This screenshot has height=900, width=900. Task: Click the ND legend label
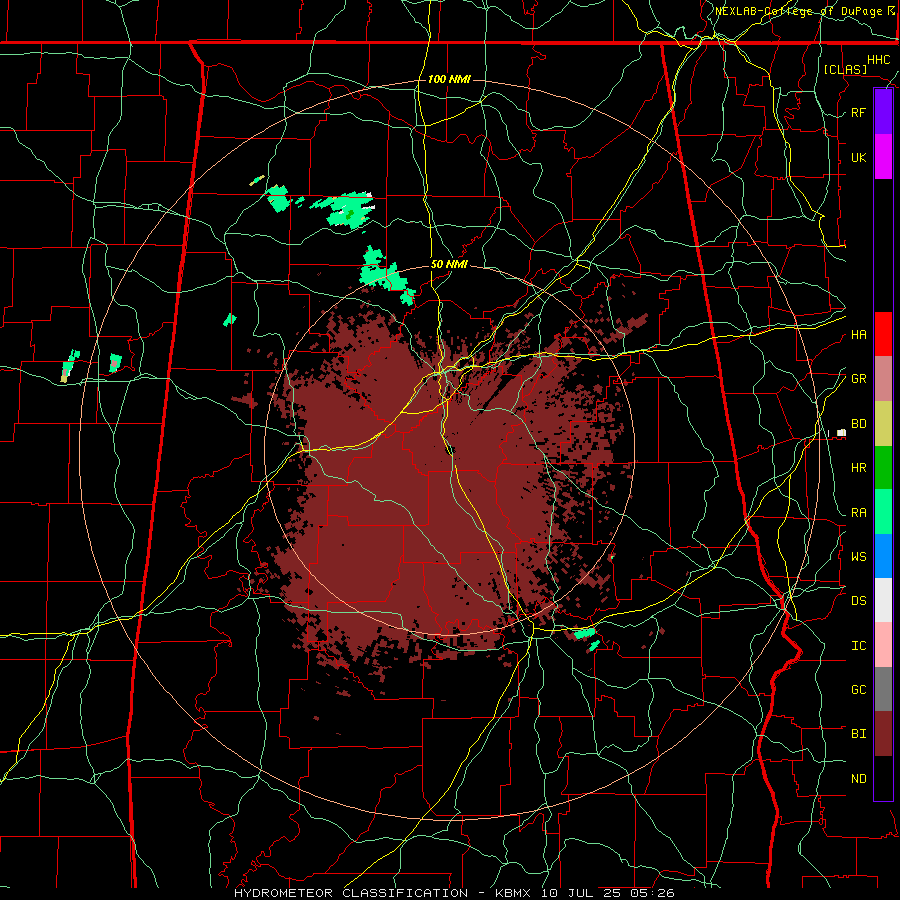coord(858,779)
